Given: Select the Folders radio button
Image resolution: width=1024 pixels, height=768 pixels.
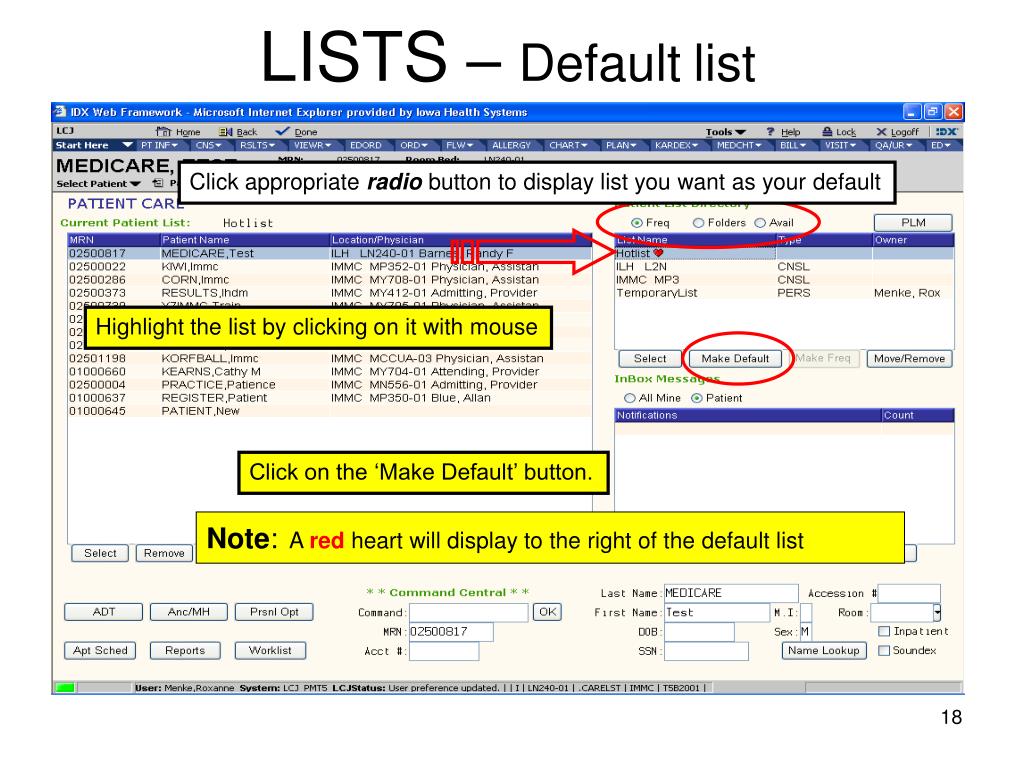Looking at the screenshot, I should (x=699, y=223).
